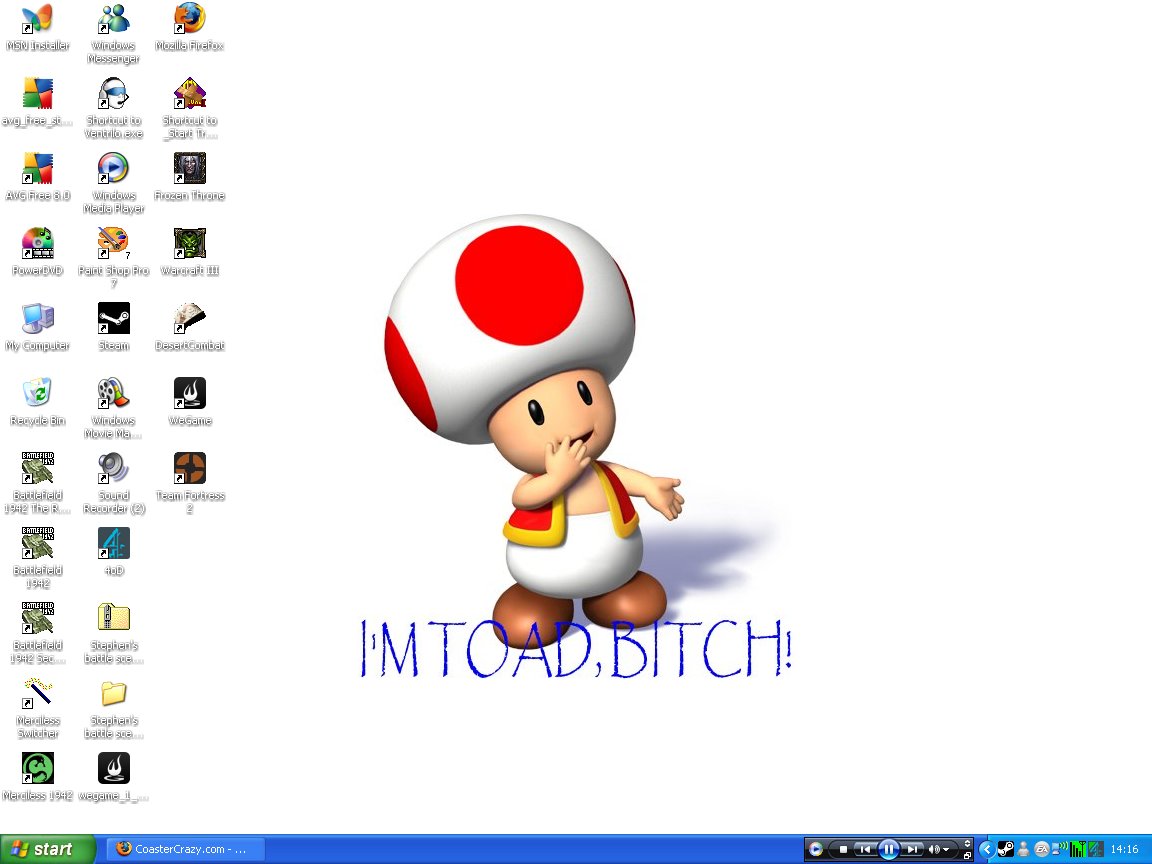This screenshot has height=864, width=1152.
Task: Open Stephen's battle sce... plain yellow folder
Action: click(113, 708)
